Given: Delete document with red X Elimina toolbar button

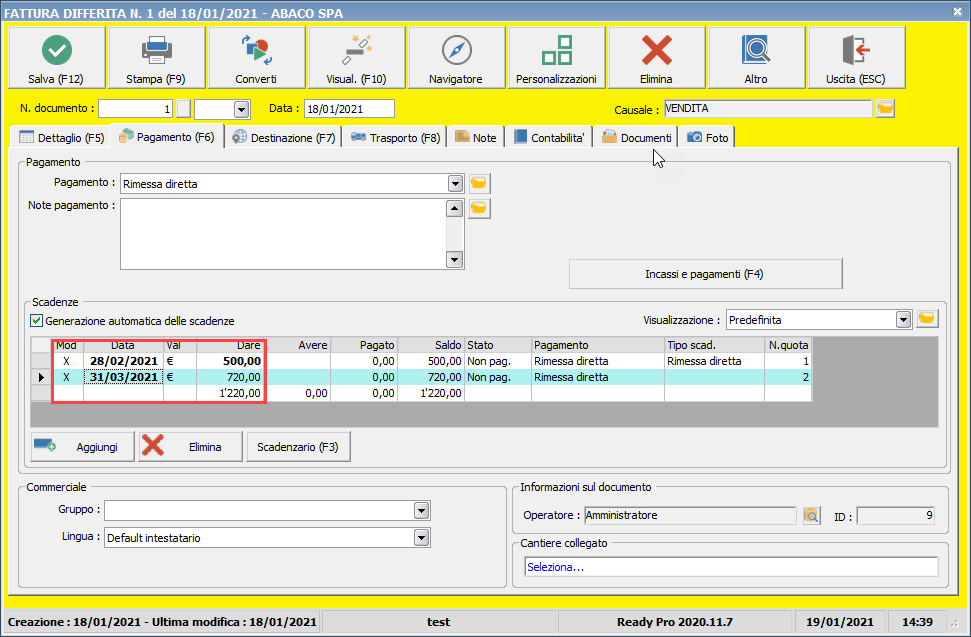Looking at the screenshot, I should point(656,58).
